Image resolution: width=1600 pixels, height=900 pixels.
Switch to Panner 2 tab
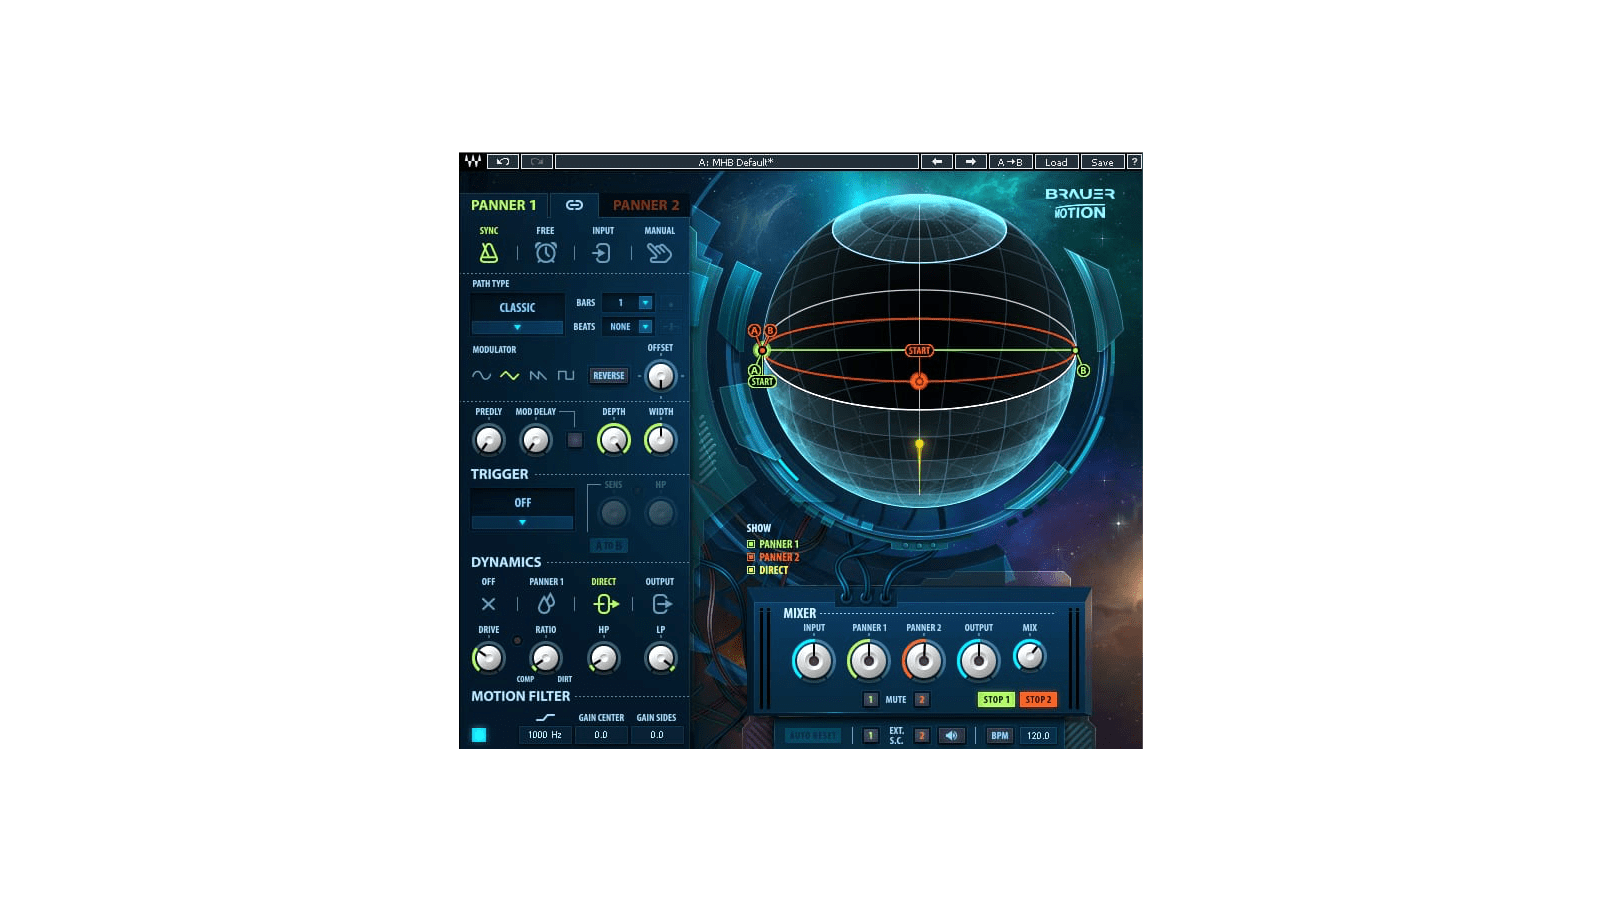[645, 205]
